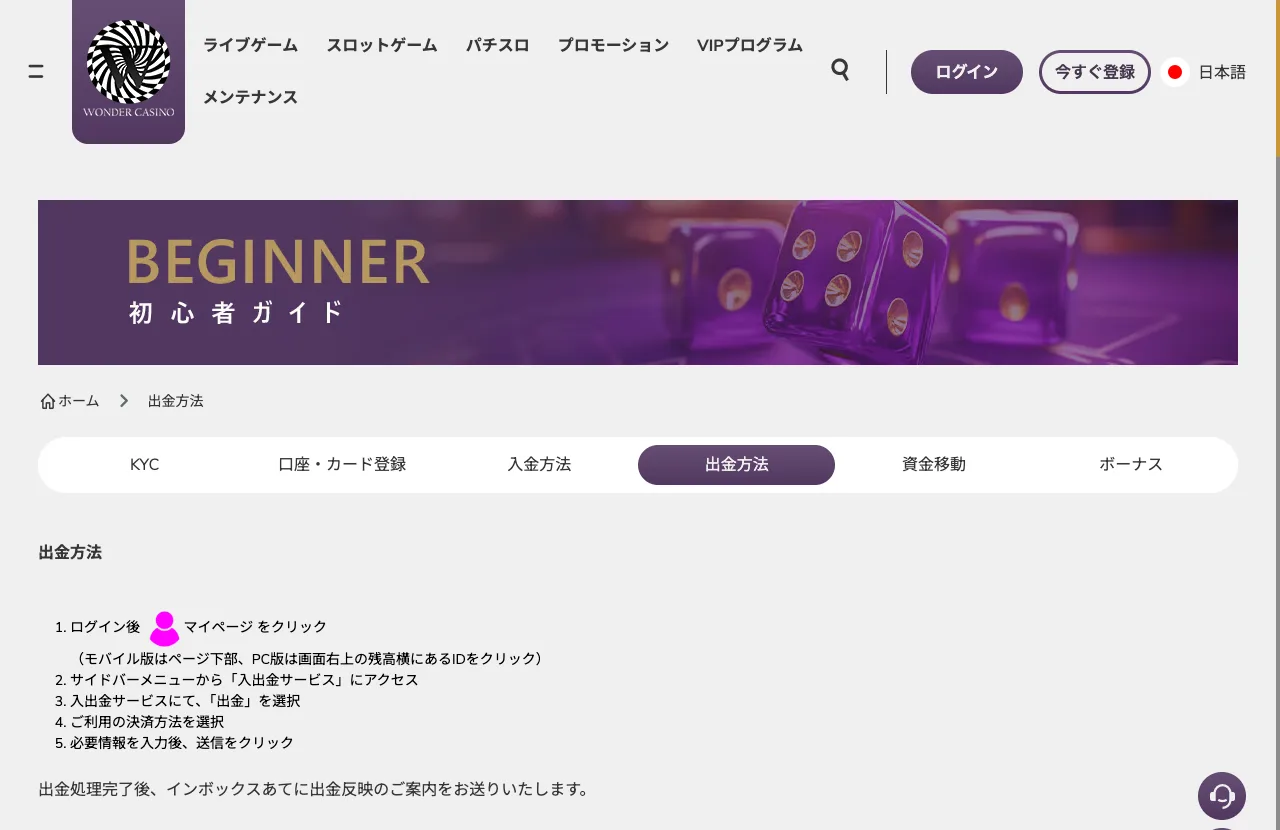1280x830 pixels.
Task: Switch to 資金移動 tab
Action: 934,464
